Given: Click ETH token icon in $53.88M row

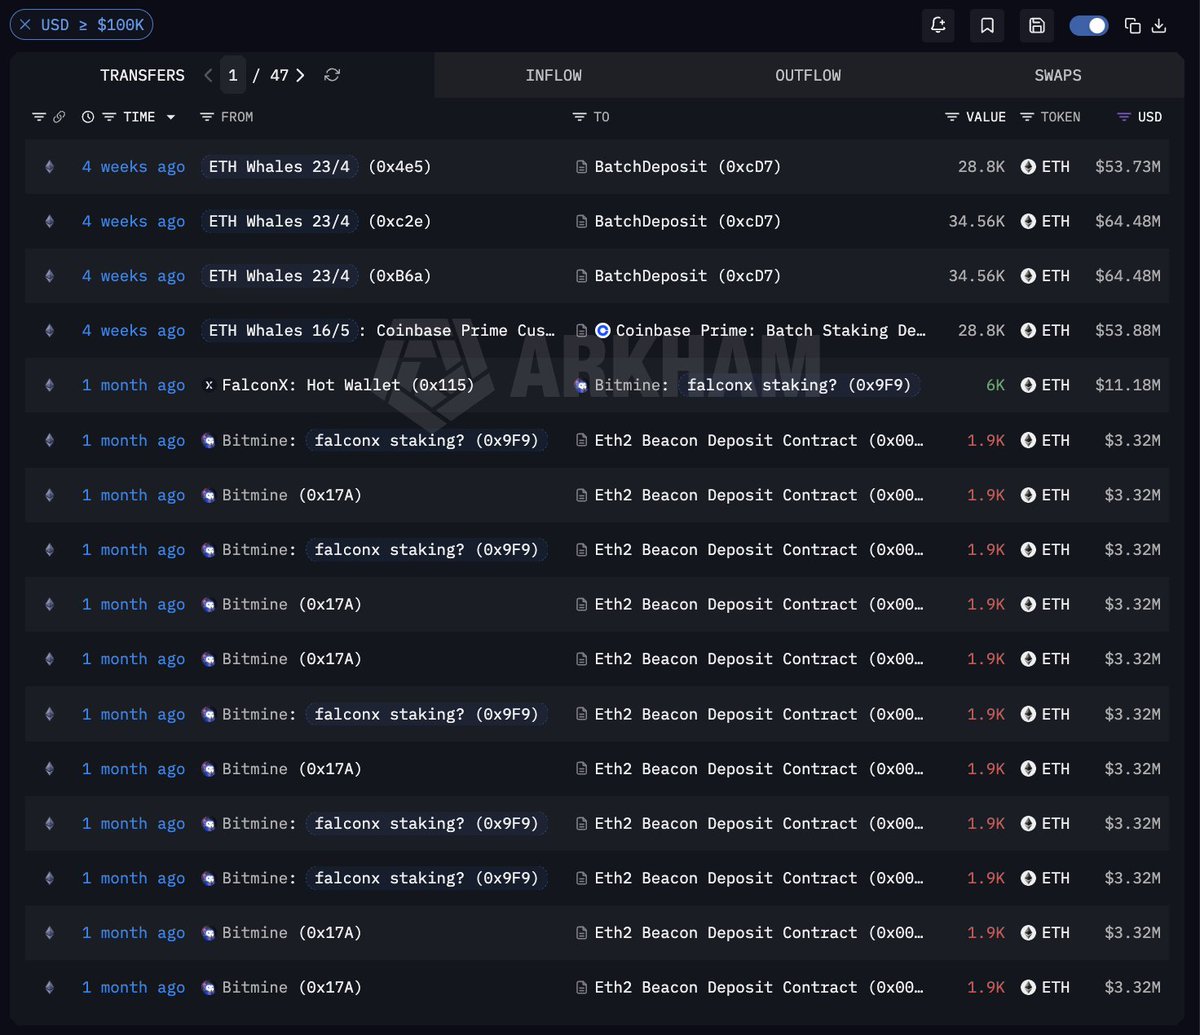Looking at the screenshot, I should 1028,330.
